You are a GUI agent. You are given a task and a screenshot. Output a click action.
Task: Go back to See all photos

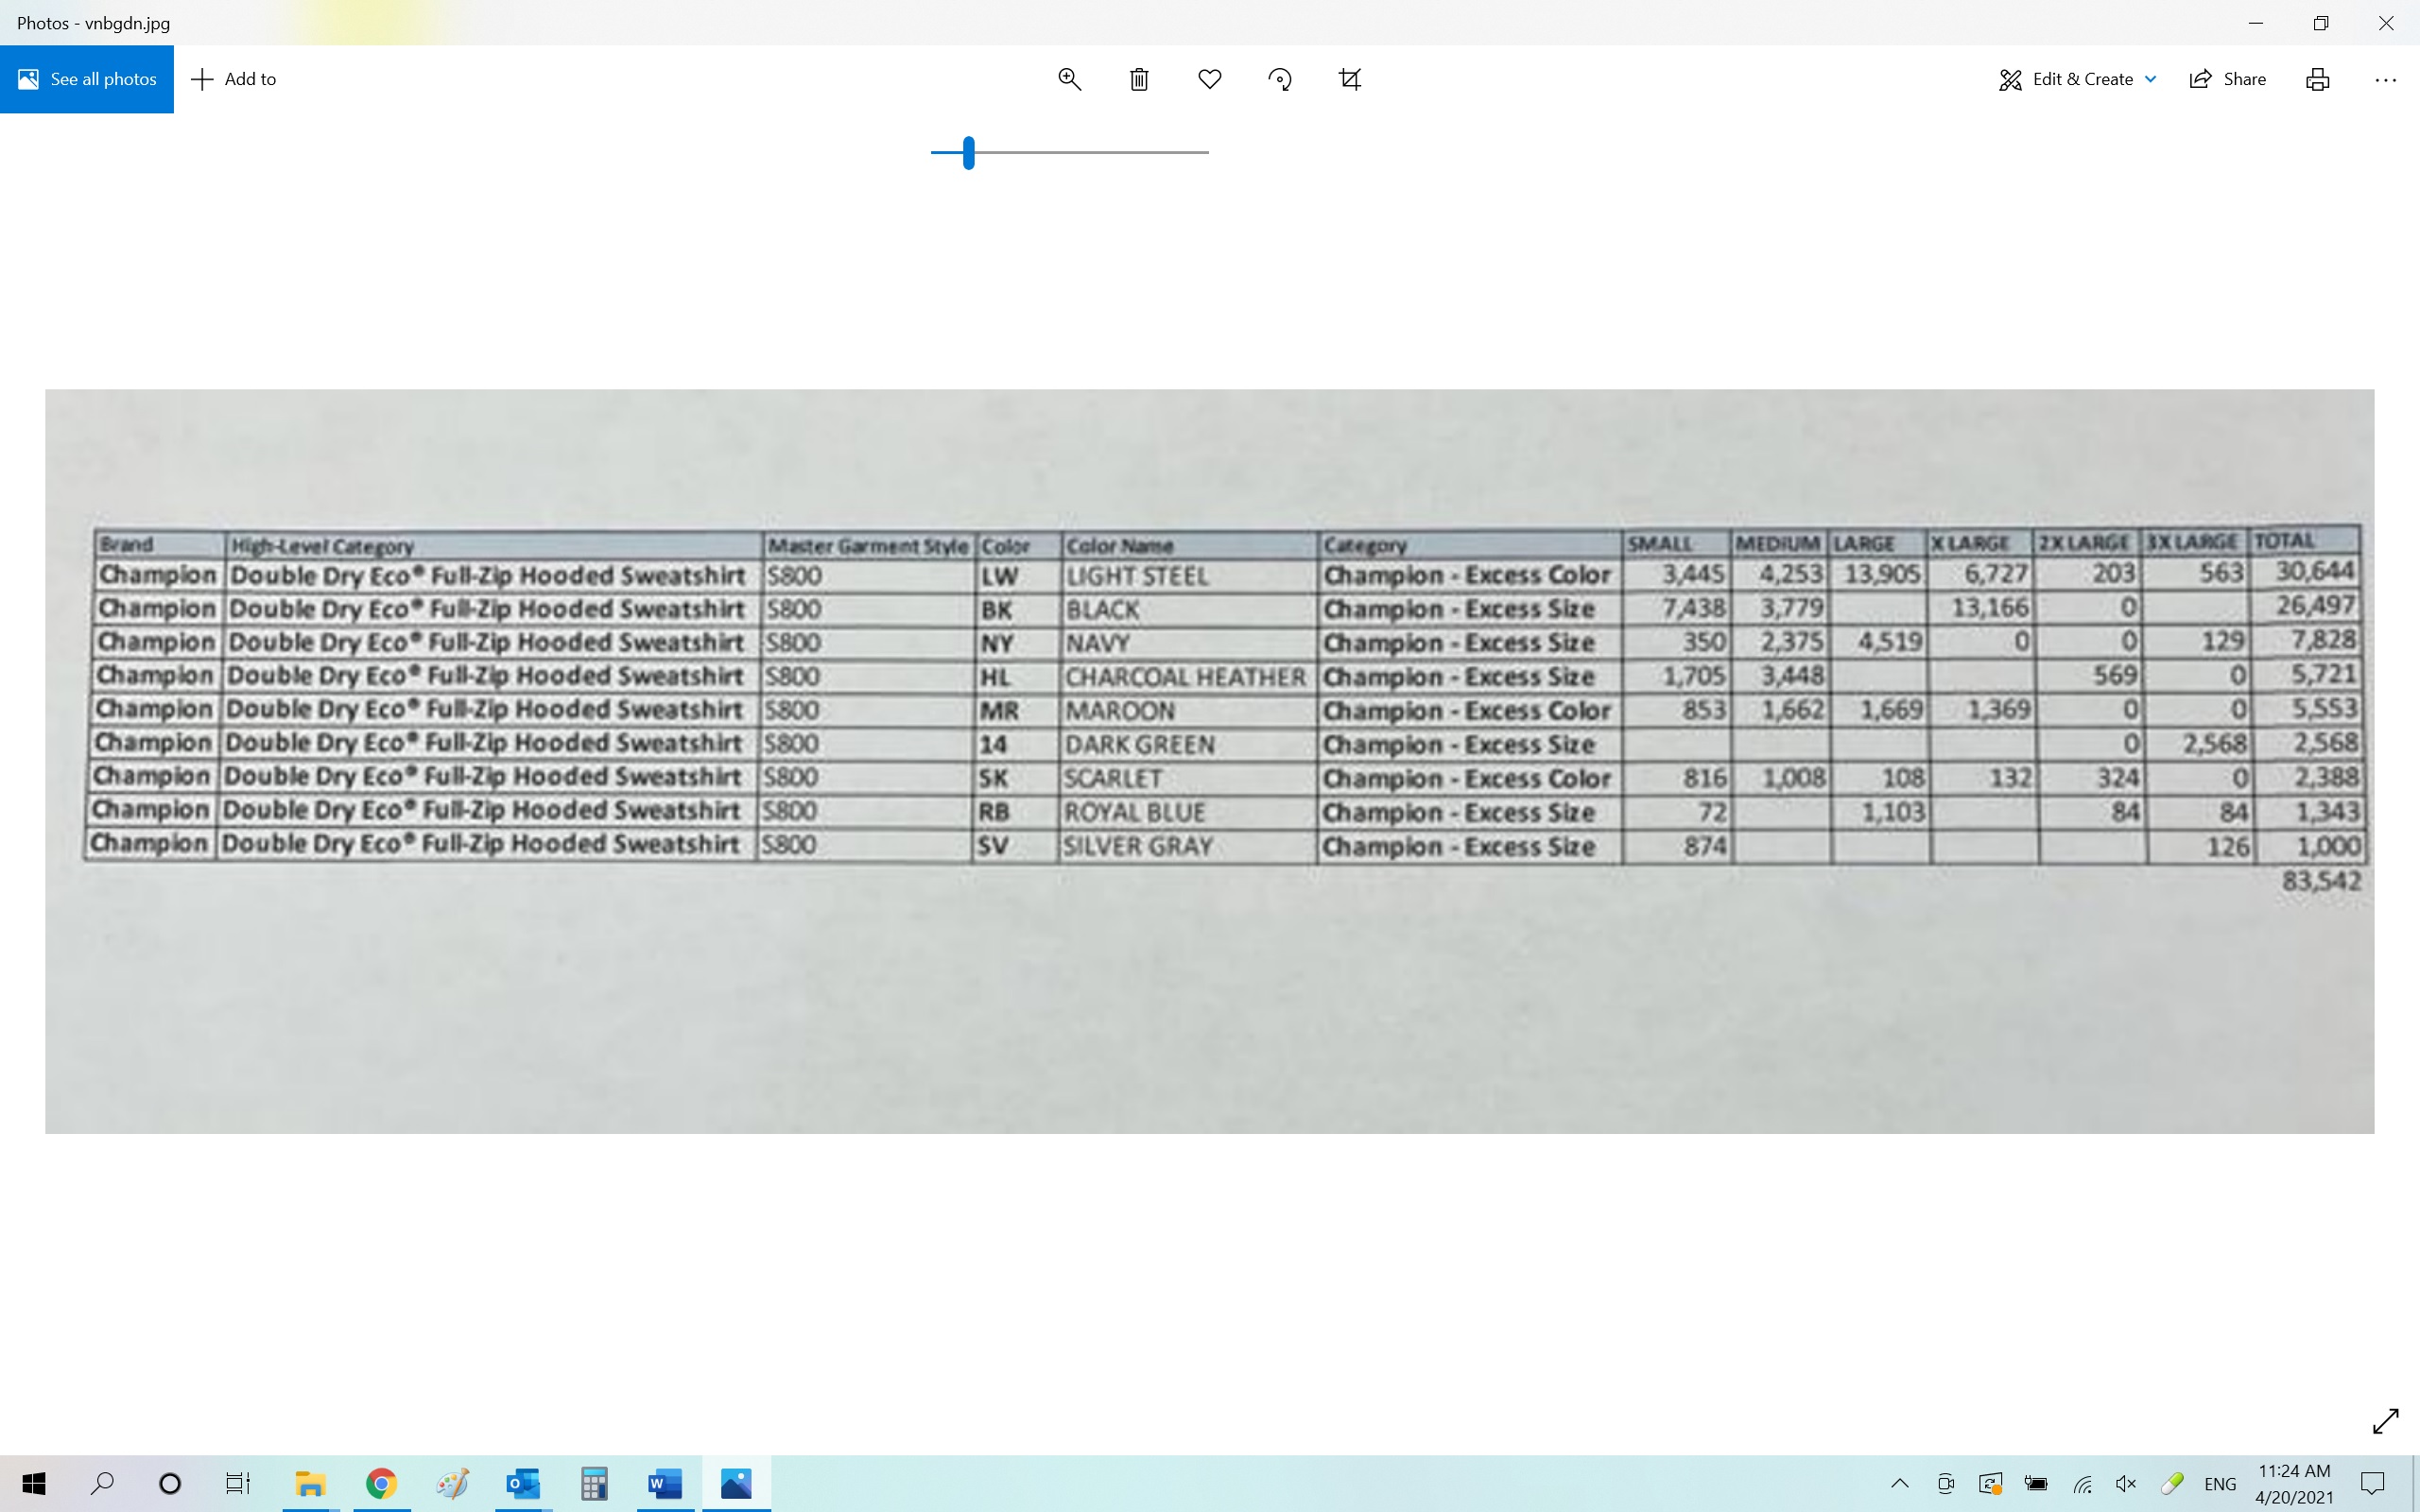[x=87, y=79]
